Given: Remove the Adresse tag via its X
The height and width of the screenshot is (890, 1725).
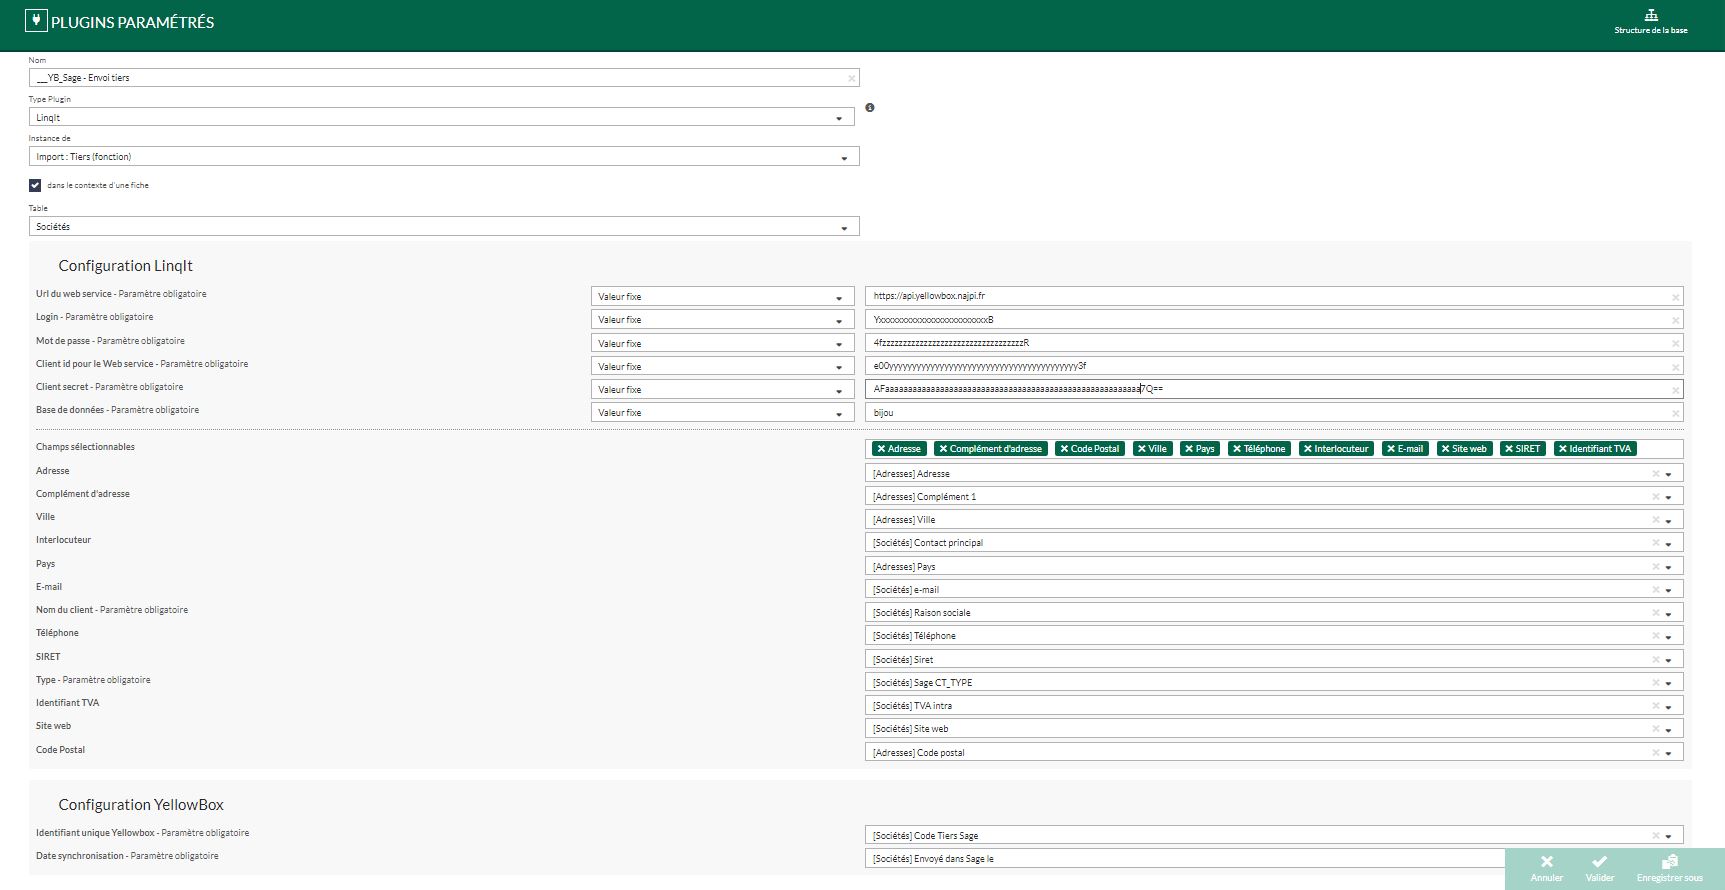Looking at the screenshot, I should [881, 449].
